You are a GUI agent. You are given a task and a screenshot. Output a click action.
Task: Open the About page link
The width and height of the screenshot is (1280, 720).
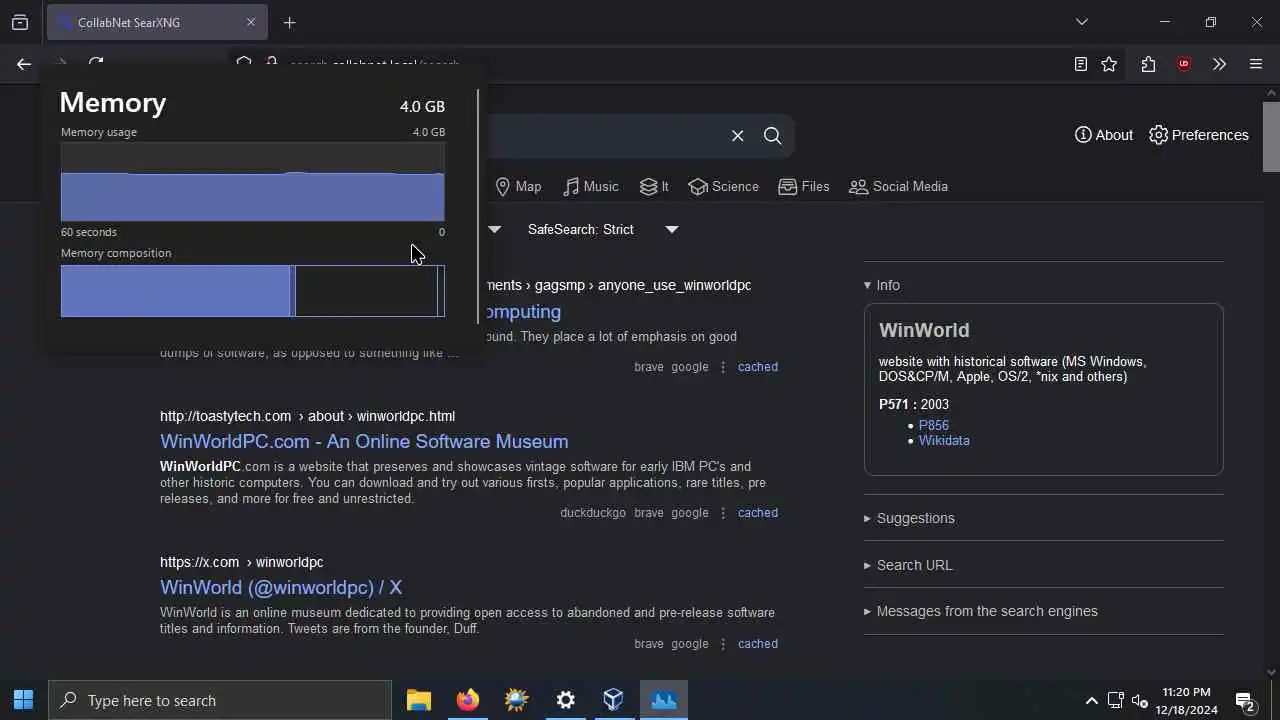click(x=1104, y=135)
